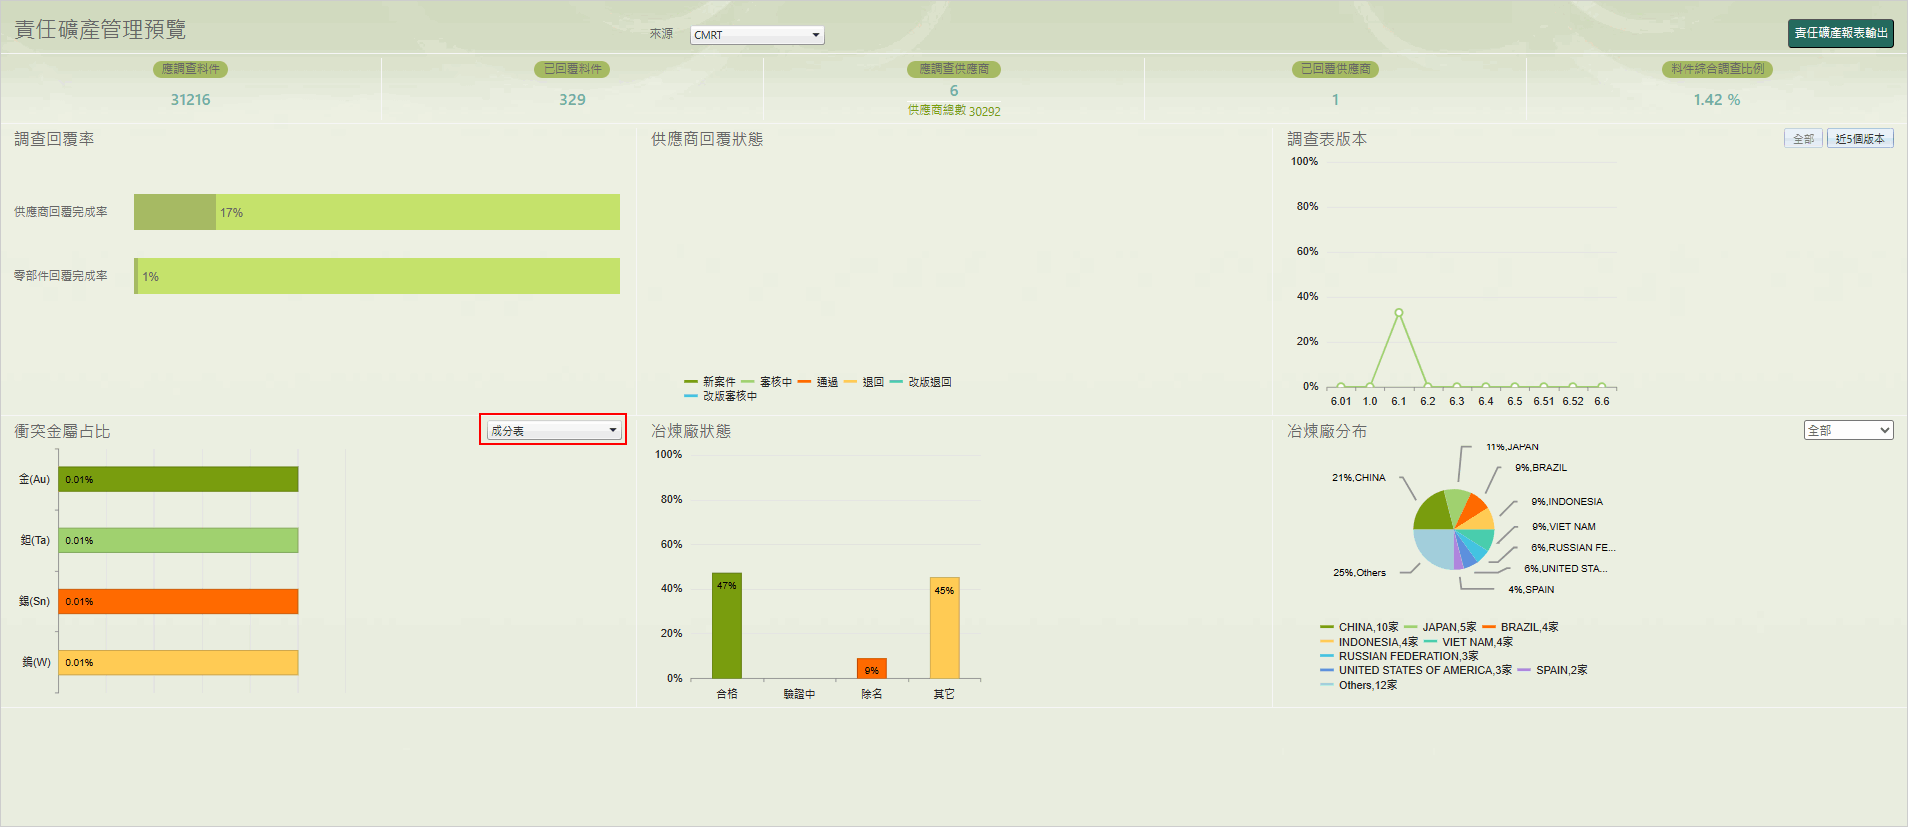
Task: Toggle the 新案件 legend item
Action: point(710,382)
